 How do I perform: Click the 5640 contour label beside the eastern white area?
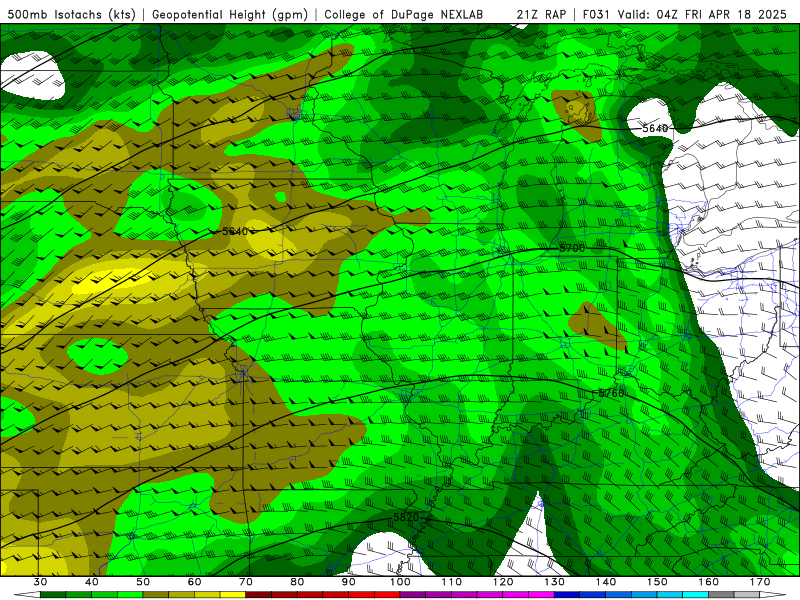(655, 128)
